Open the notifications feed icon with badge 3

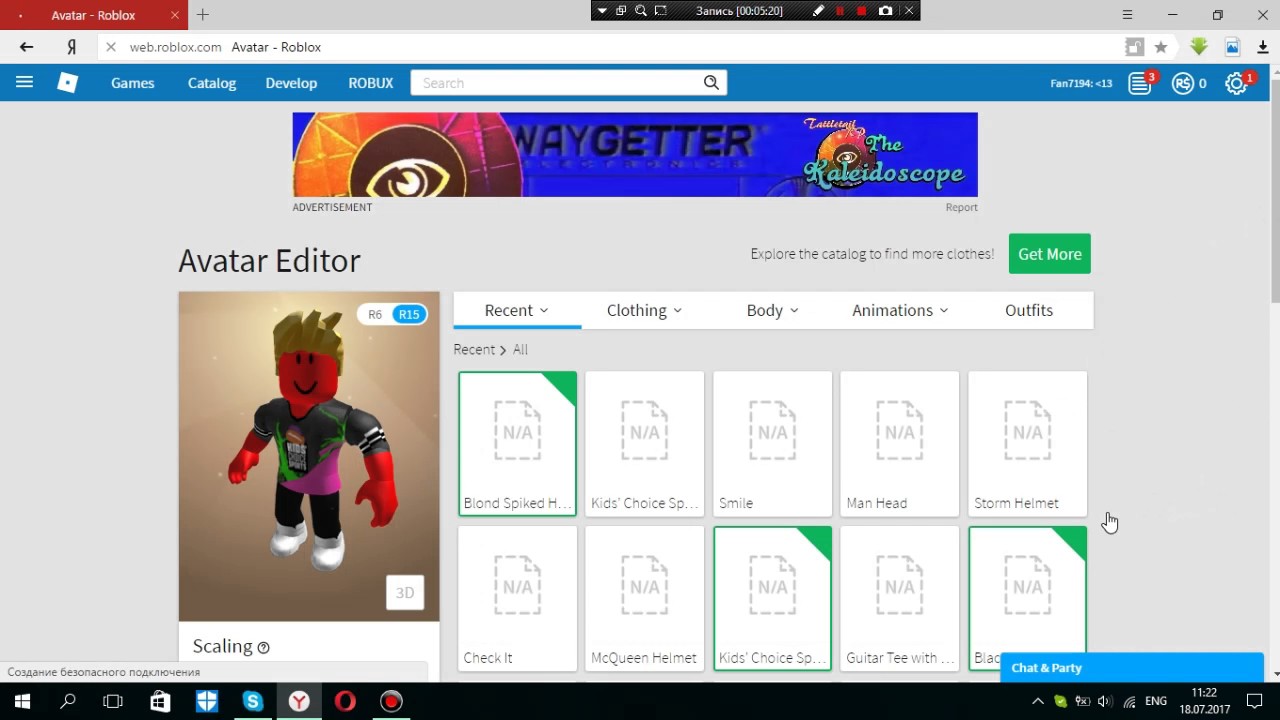pos(1140,83)
